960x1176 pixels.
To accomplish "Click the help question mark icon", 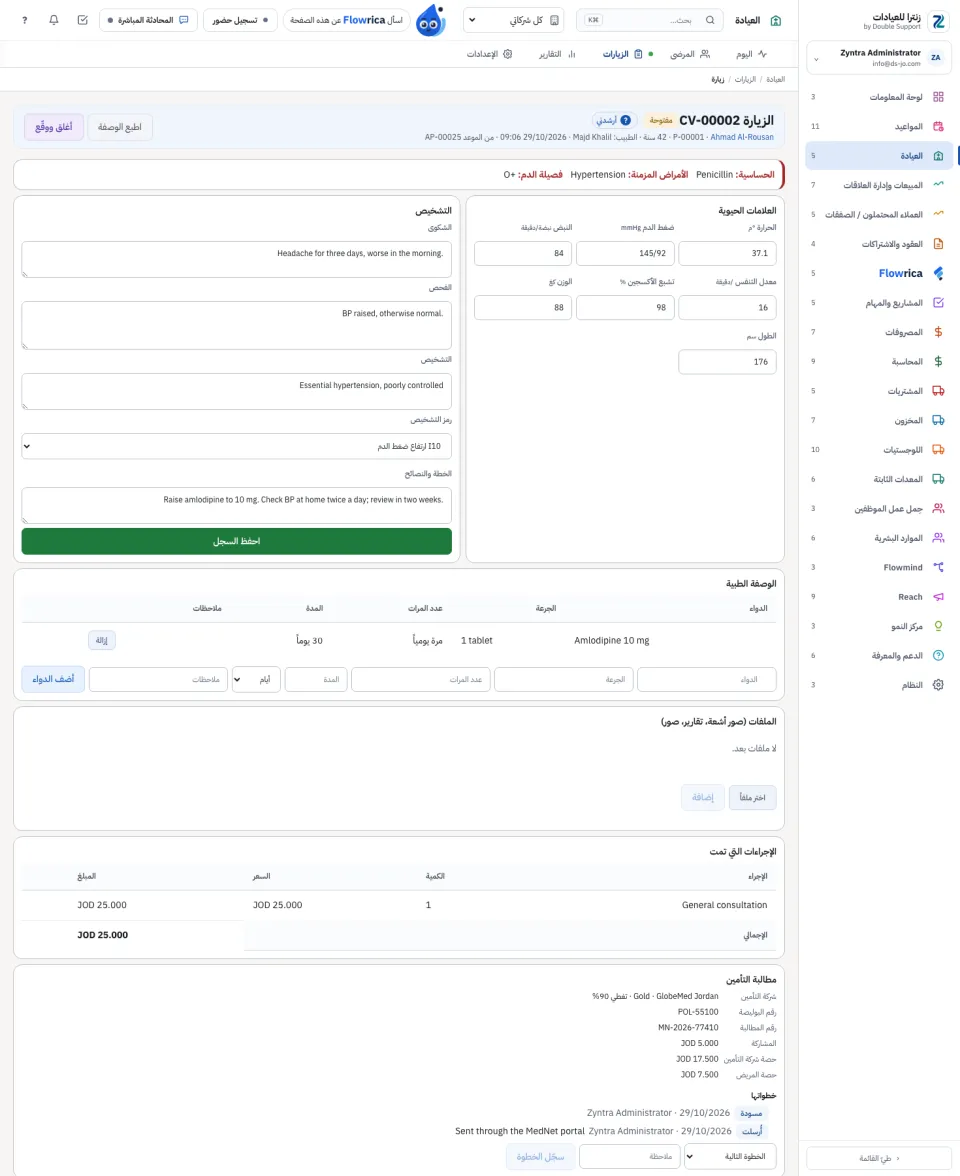I will [x=25, y=20].
